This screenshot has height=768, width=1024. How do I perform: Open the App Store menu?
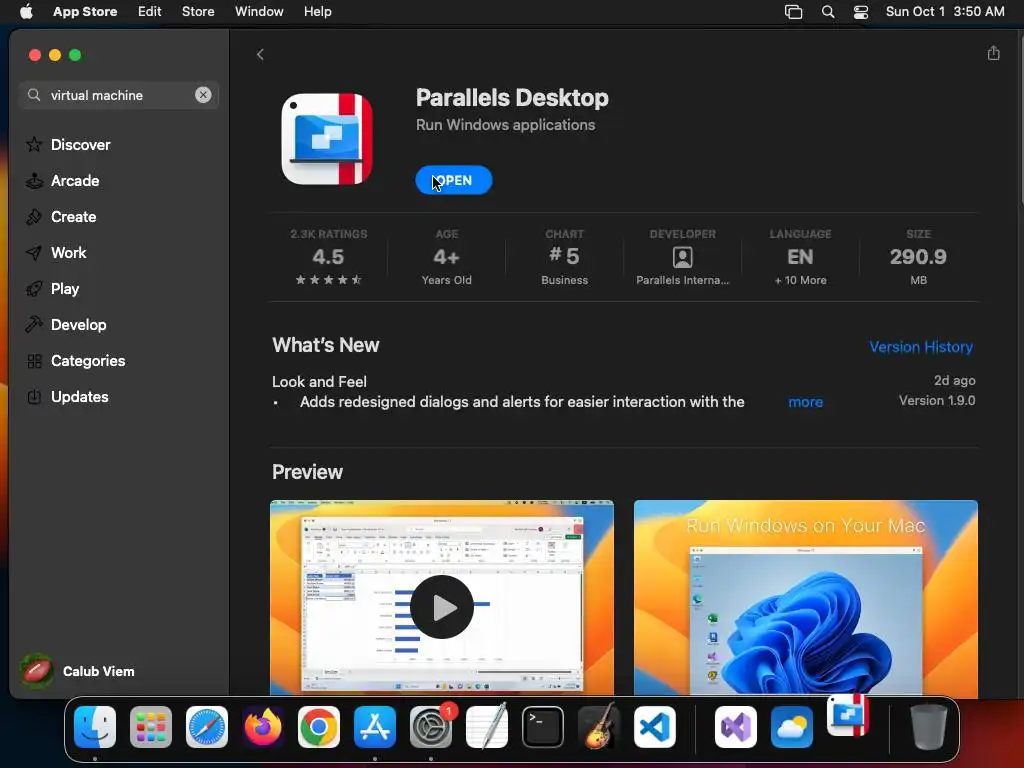point(85,12)
